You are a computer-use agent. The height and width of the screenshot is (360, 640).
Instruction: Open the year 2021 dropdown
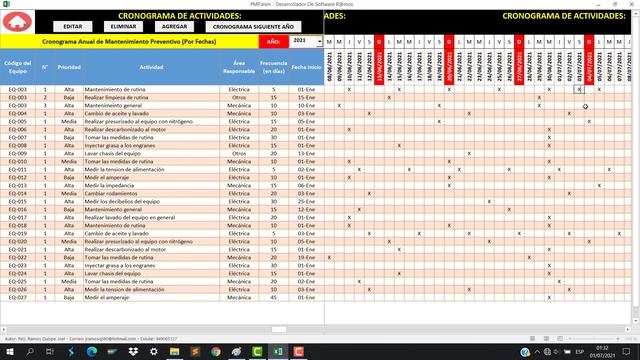click(319, 41)
